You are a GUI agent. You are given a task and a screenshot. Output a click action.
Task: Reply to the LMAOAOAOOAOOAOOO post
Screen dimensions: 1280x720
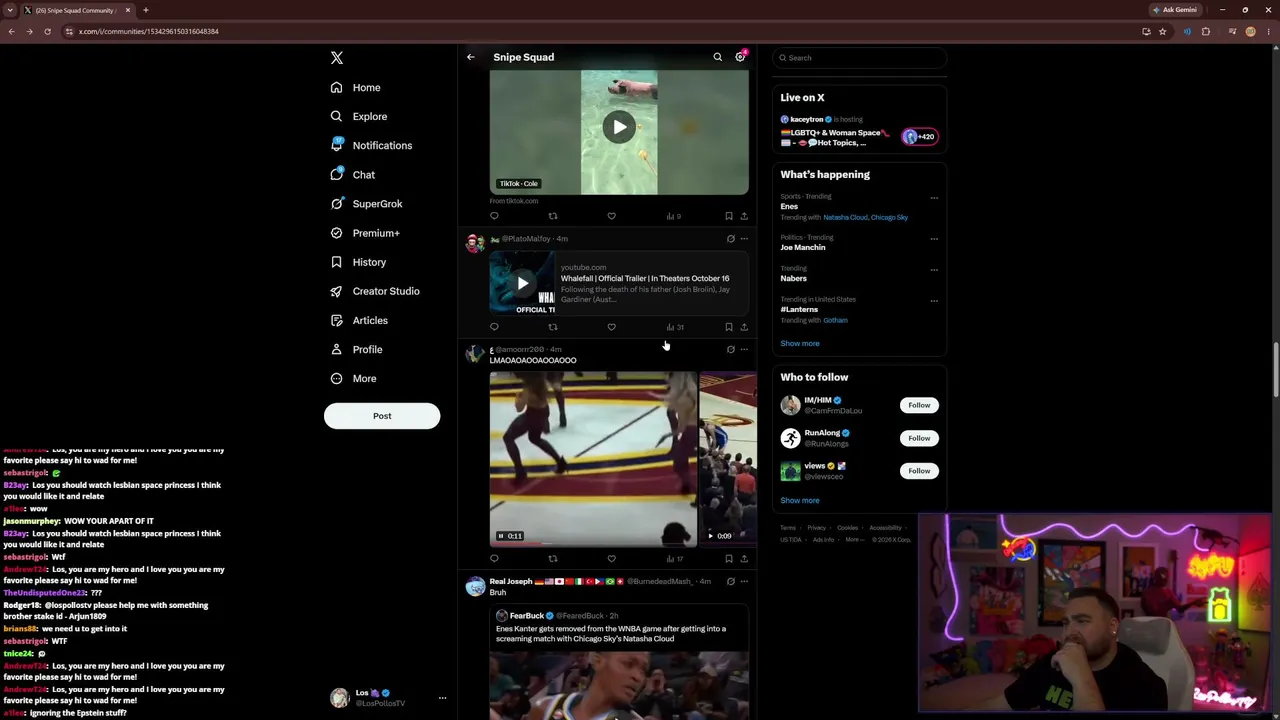(x=494, y=559)
